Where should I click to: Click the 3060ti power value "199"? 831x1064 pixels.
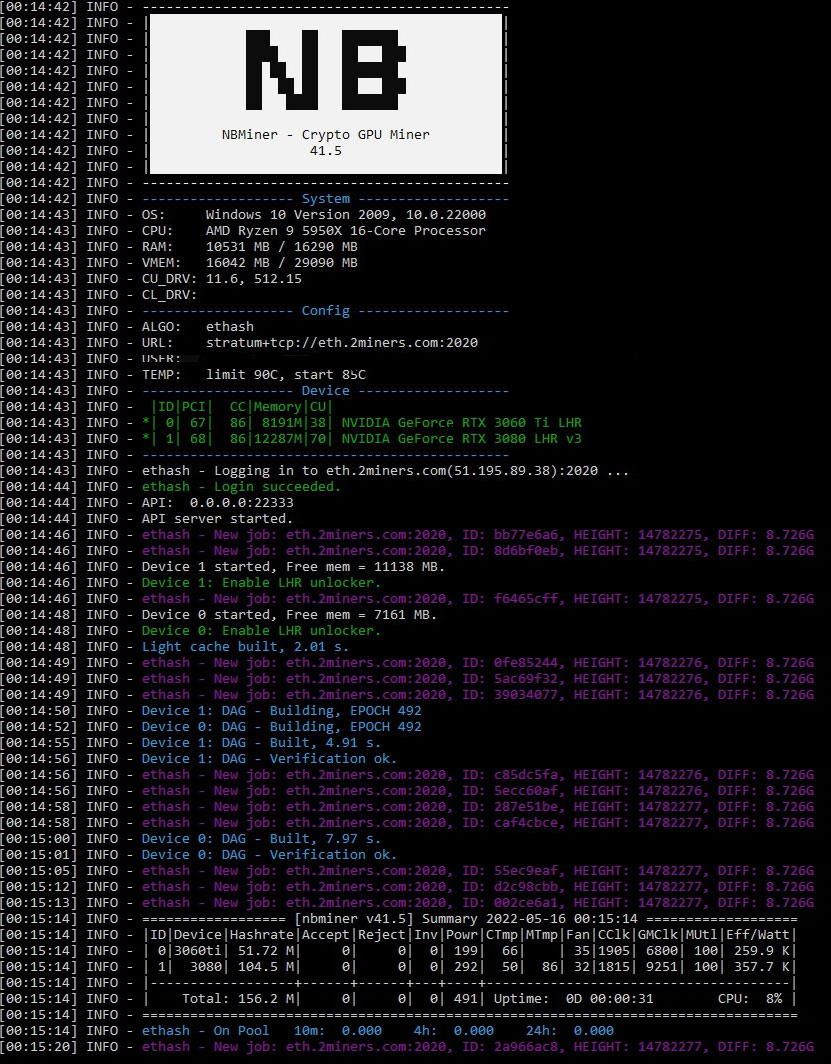point(466,951)
